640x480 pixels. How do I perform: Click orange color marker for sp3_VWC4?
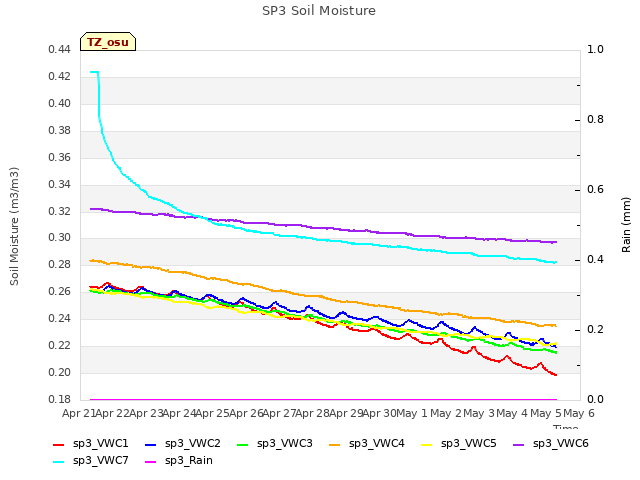click(x=335, y=444)
